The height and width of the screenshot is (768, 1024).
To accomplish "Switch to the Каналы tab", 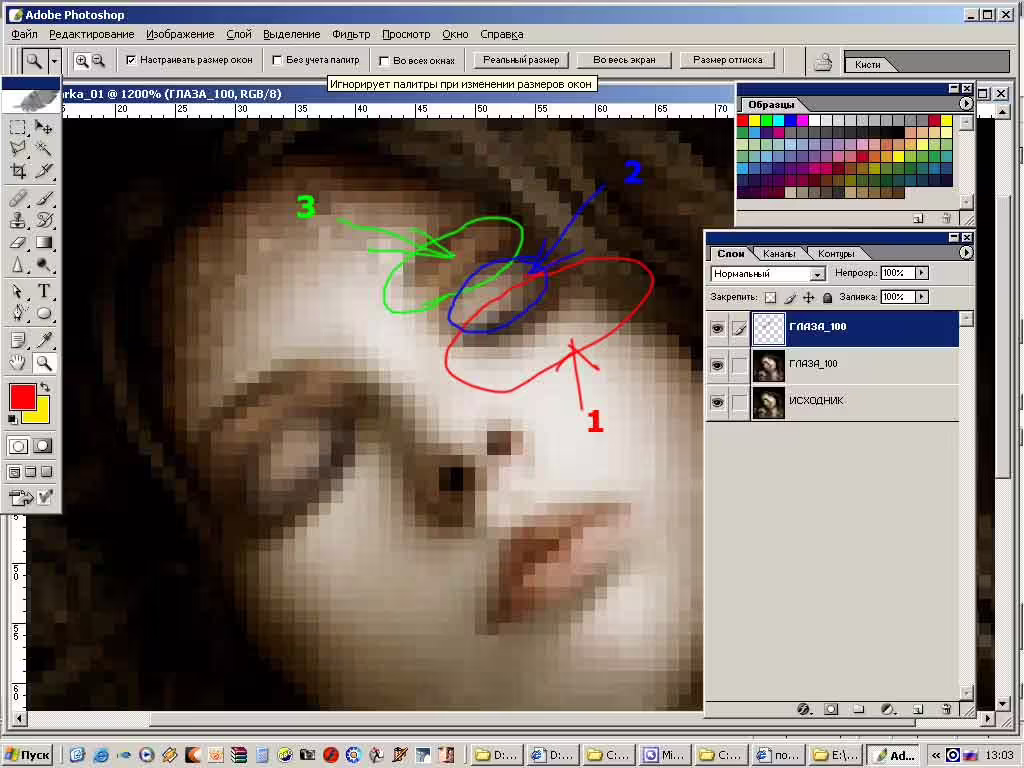I will pos(779,253).
